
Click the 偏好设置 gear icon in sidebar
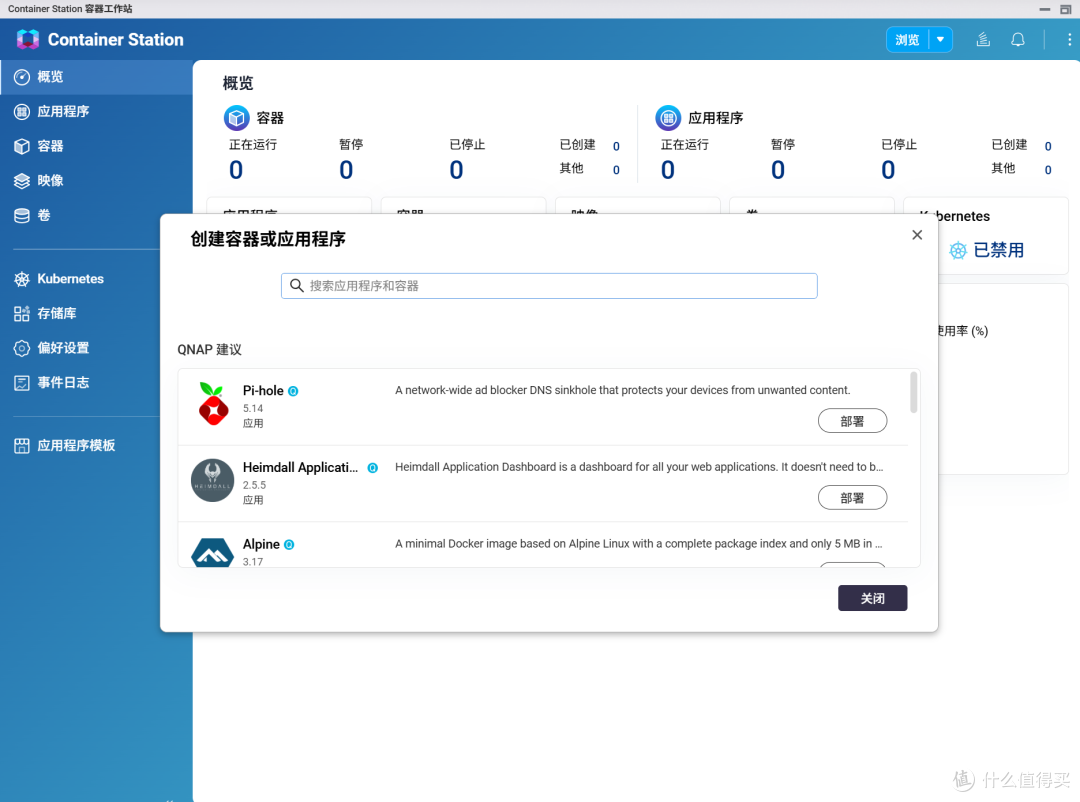pos(22,348)
